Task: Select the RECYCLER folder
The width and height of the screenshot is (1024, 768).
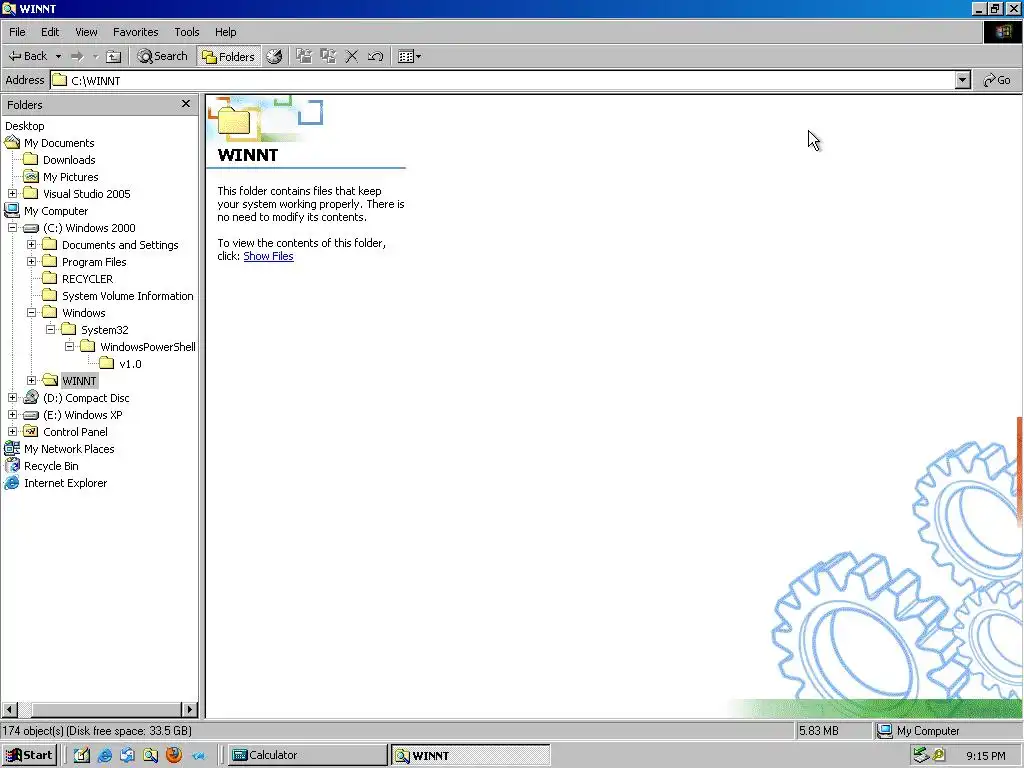Action: (x=87, y=279)
